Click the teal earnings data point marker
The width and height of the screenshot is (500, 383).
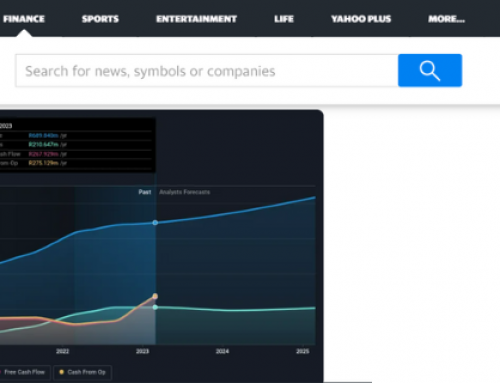tap(155, 307)
